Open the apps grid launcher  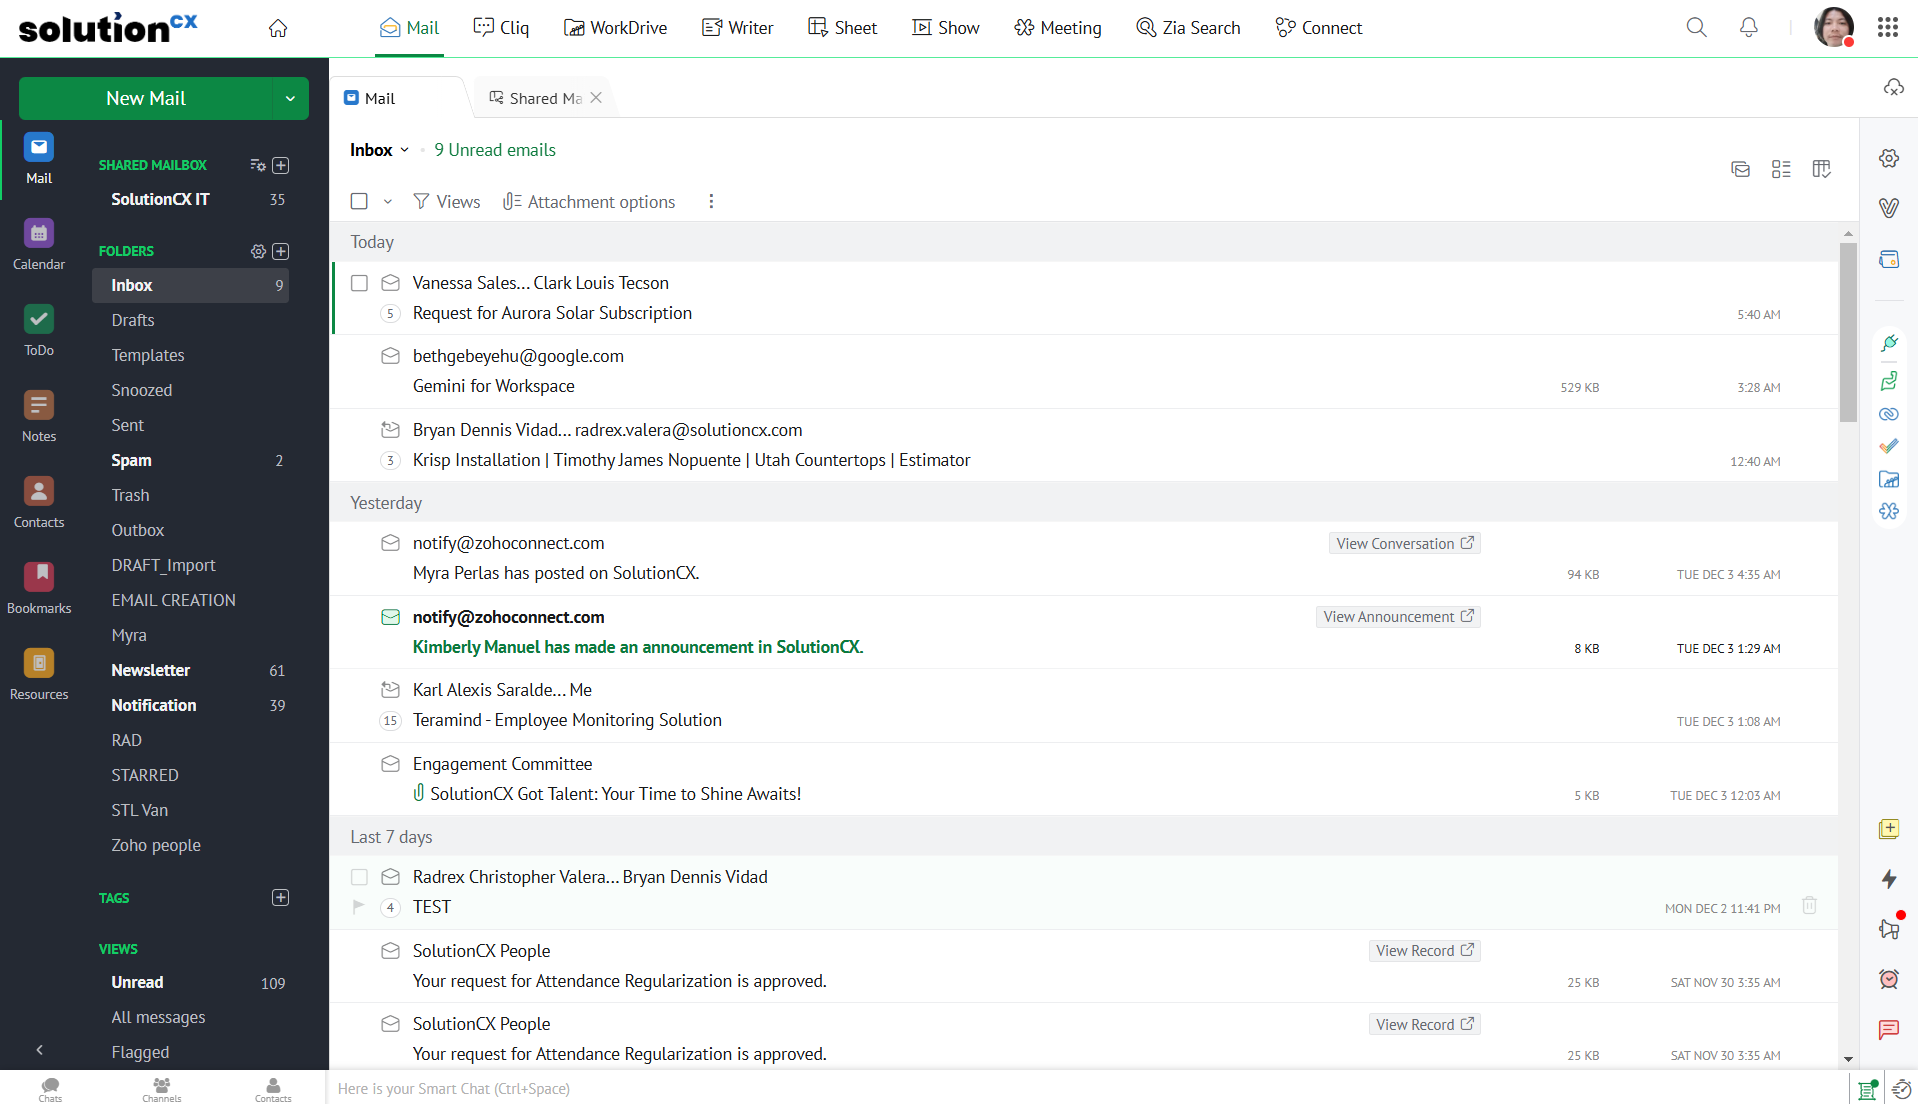(1888, 27)
